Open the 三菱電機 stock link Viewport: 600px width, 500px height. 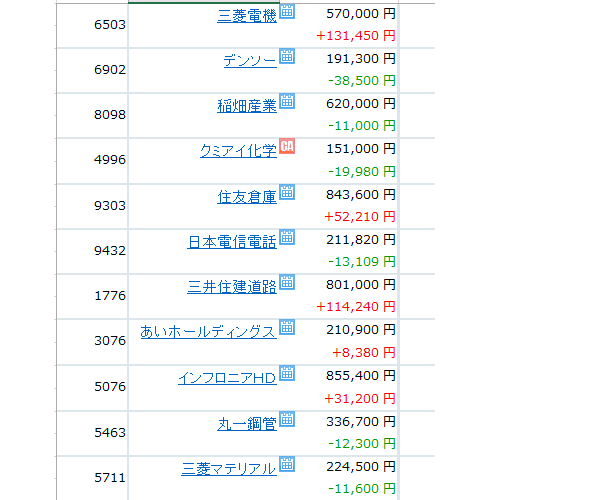click(247, 16)
